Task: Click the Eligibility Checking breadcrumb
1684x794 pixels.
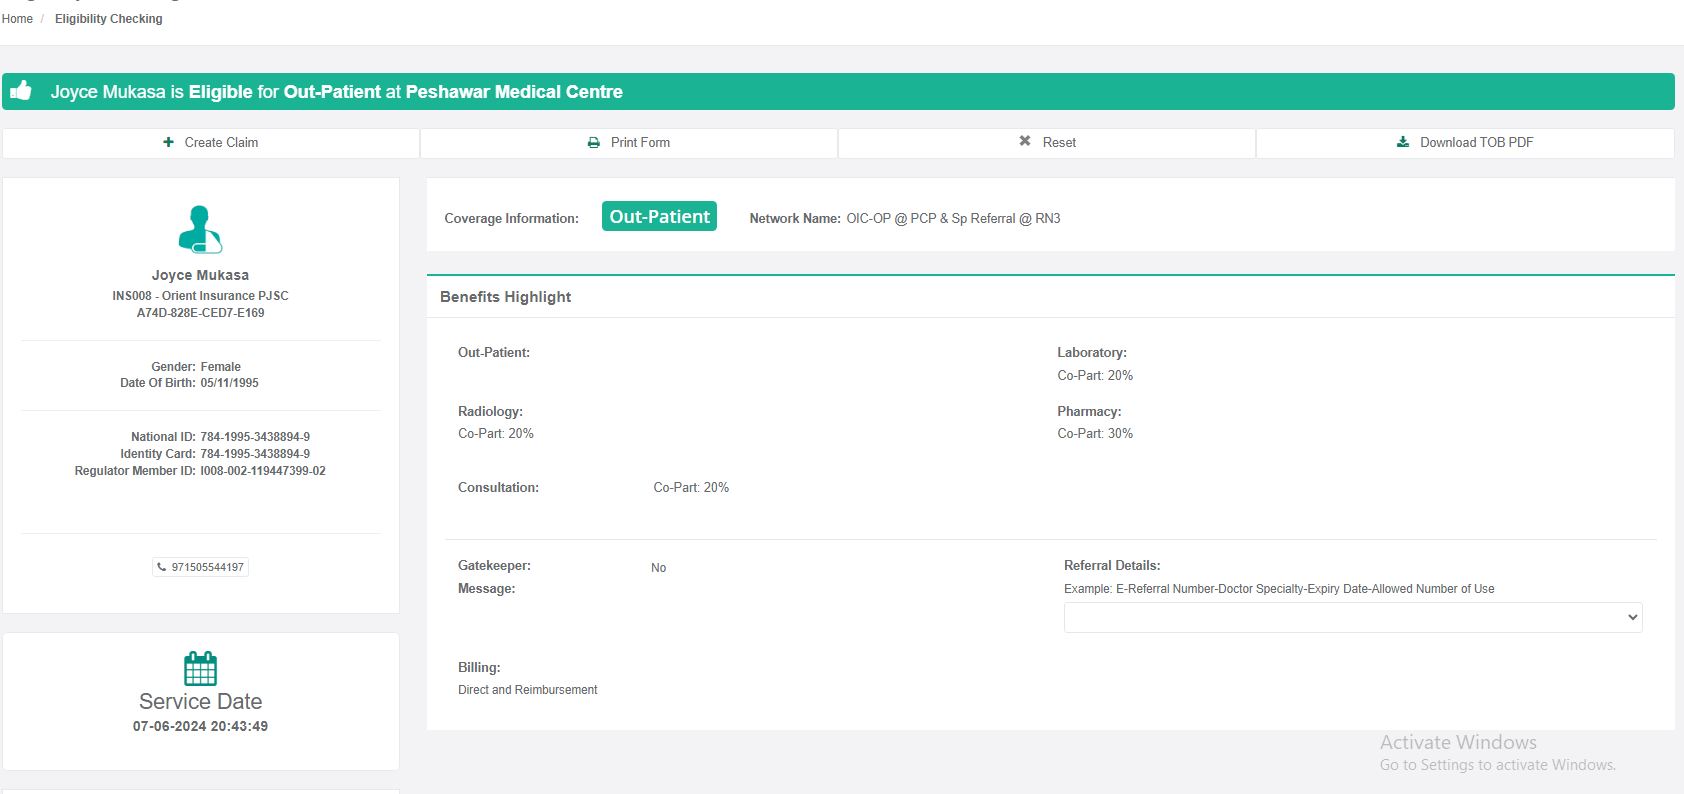Action: point(108,19)
